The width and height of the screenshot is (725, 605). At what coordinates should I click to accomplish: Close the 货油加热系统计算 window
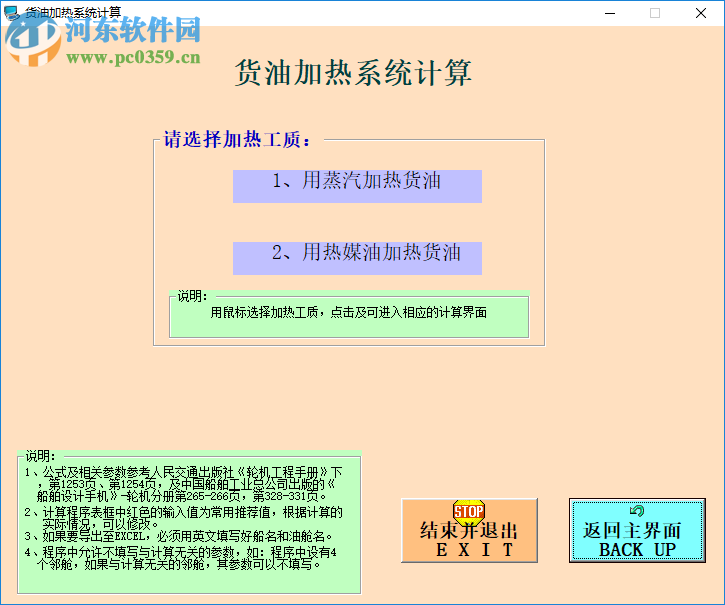700,13
